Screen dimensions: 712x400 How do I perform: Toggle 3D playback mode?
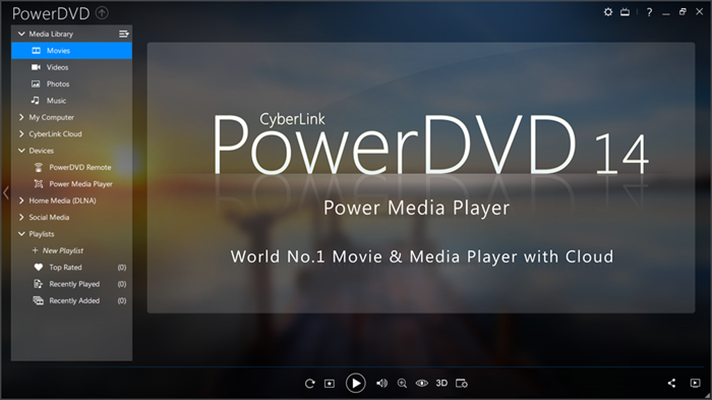tap(442, 383)
